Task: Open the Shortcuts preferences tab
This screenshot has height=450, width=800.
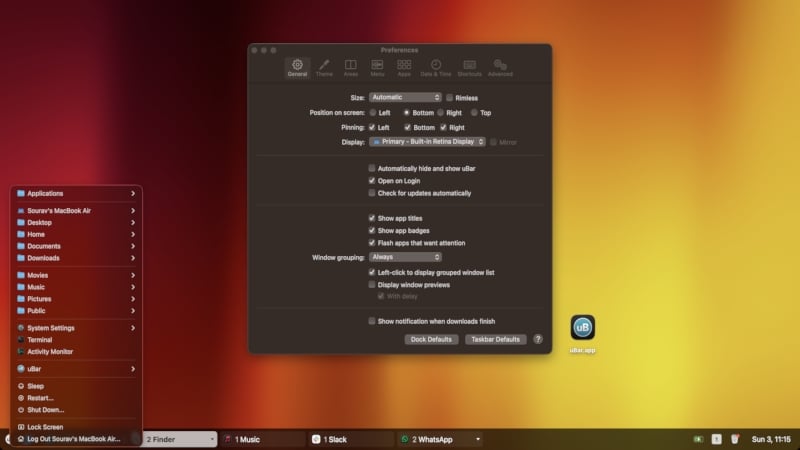Action: point(469,67)
